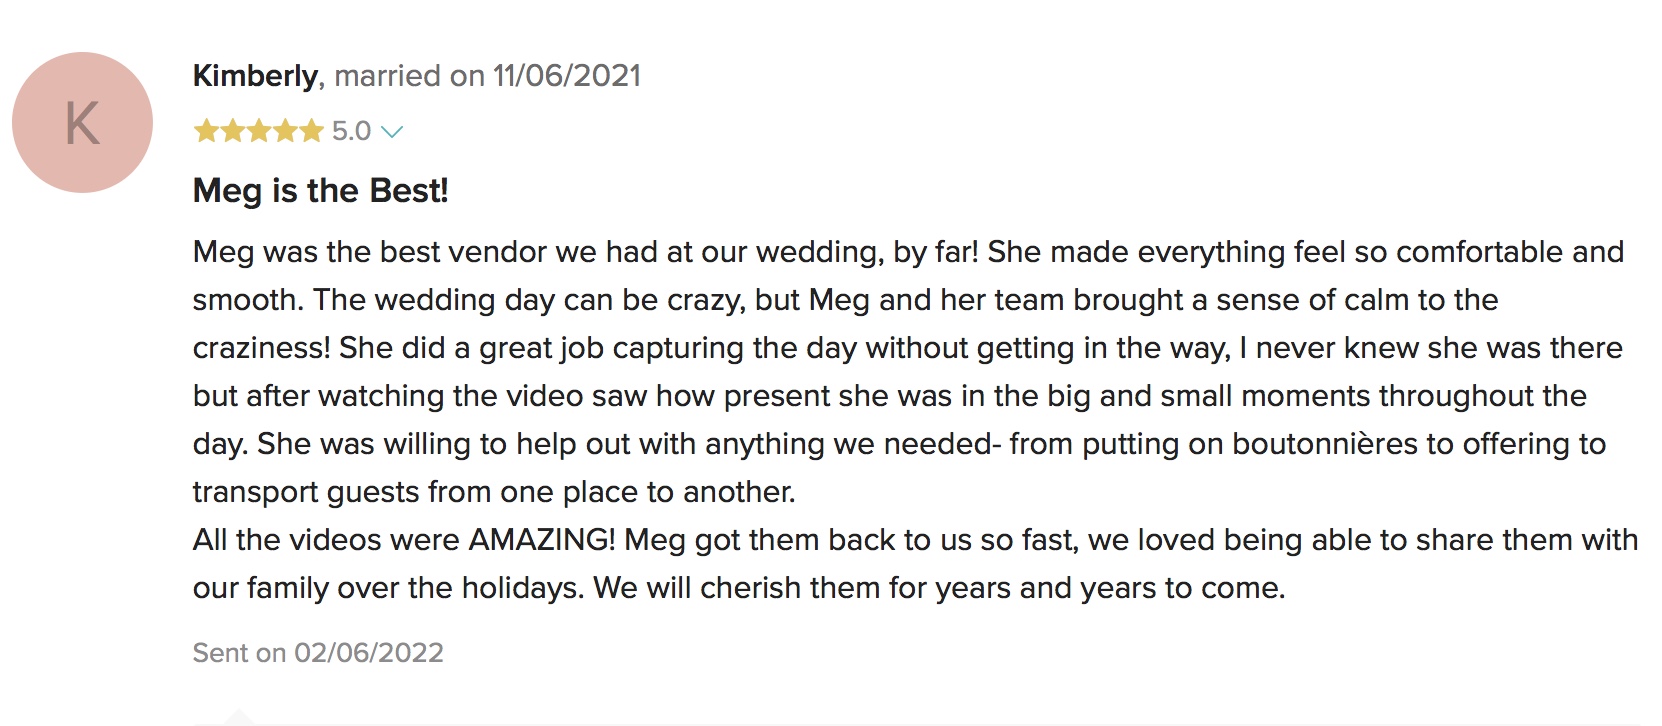Click the first gold star in the rating
Screen dimensions: 1662x726
(207, 131)
